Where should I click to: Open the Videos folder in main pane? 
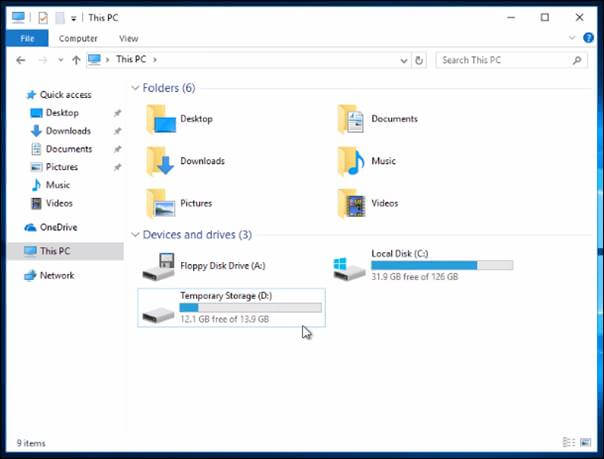(x=368, y=203)
